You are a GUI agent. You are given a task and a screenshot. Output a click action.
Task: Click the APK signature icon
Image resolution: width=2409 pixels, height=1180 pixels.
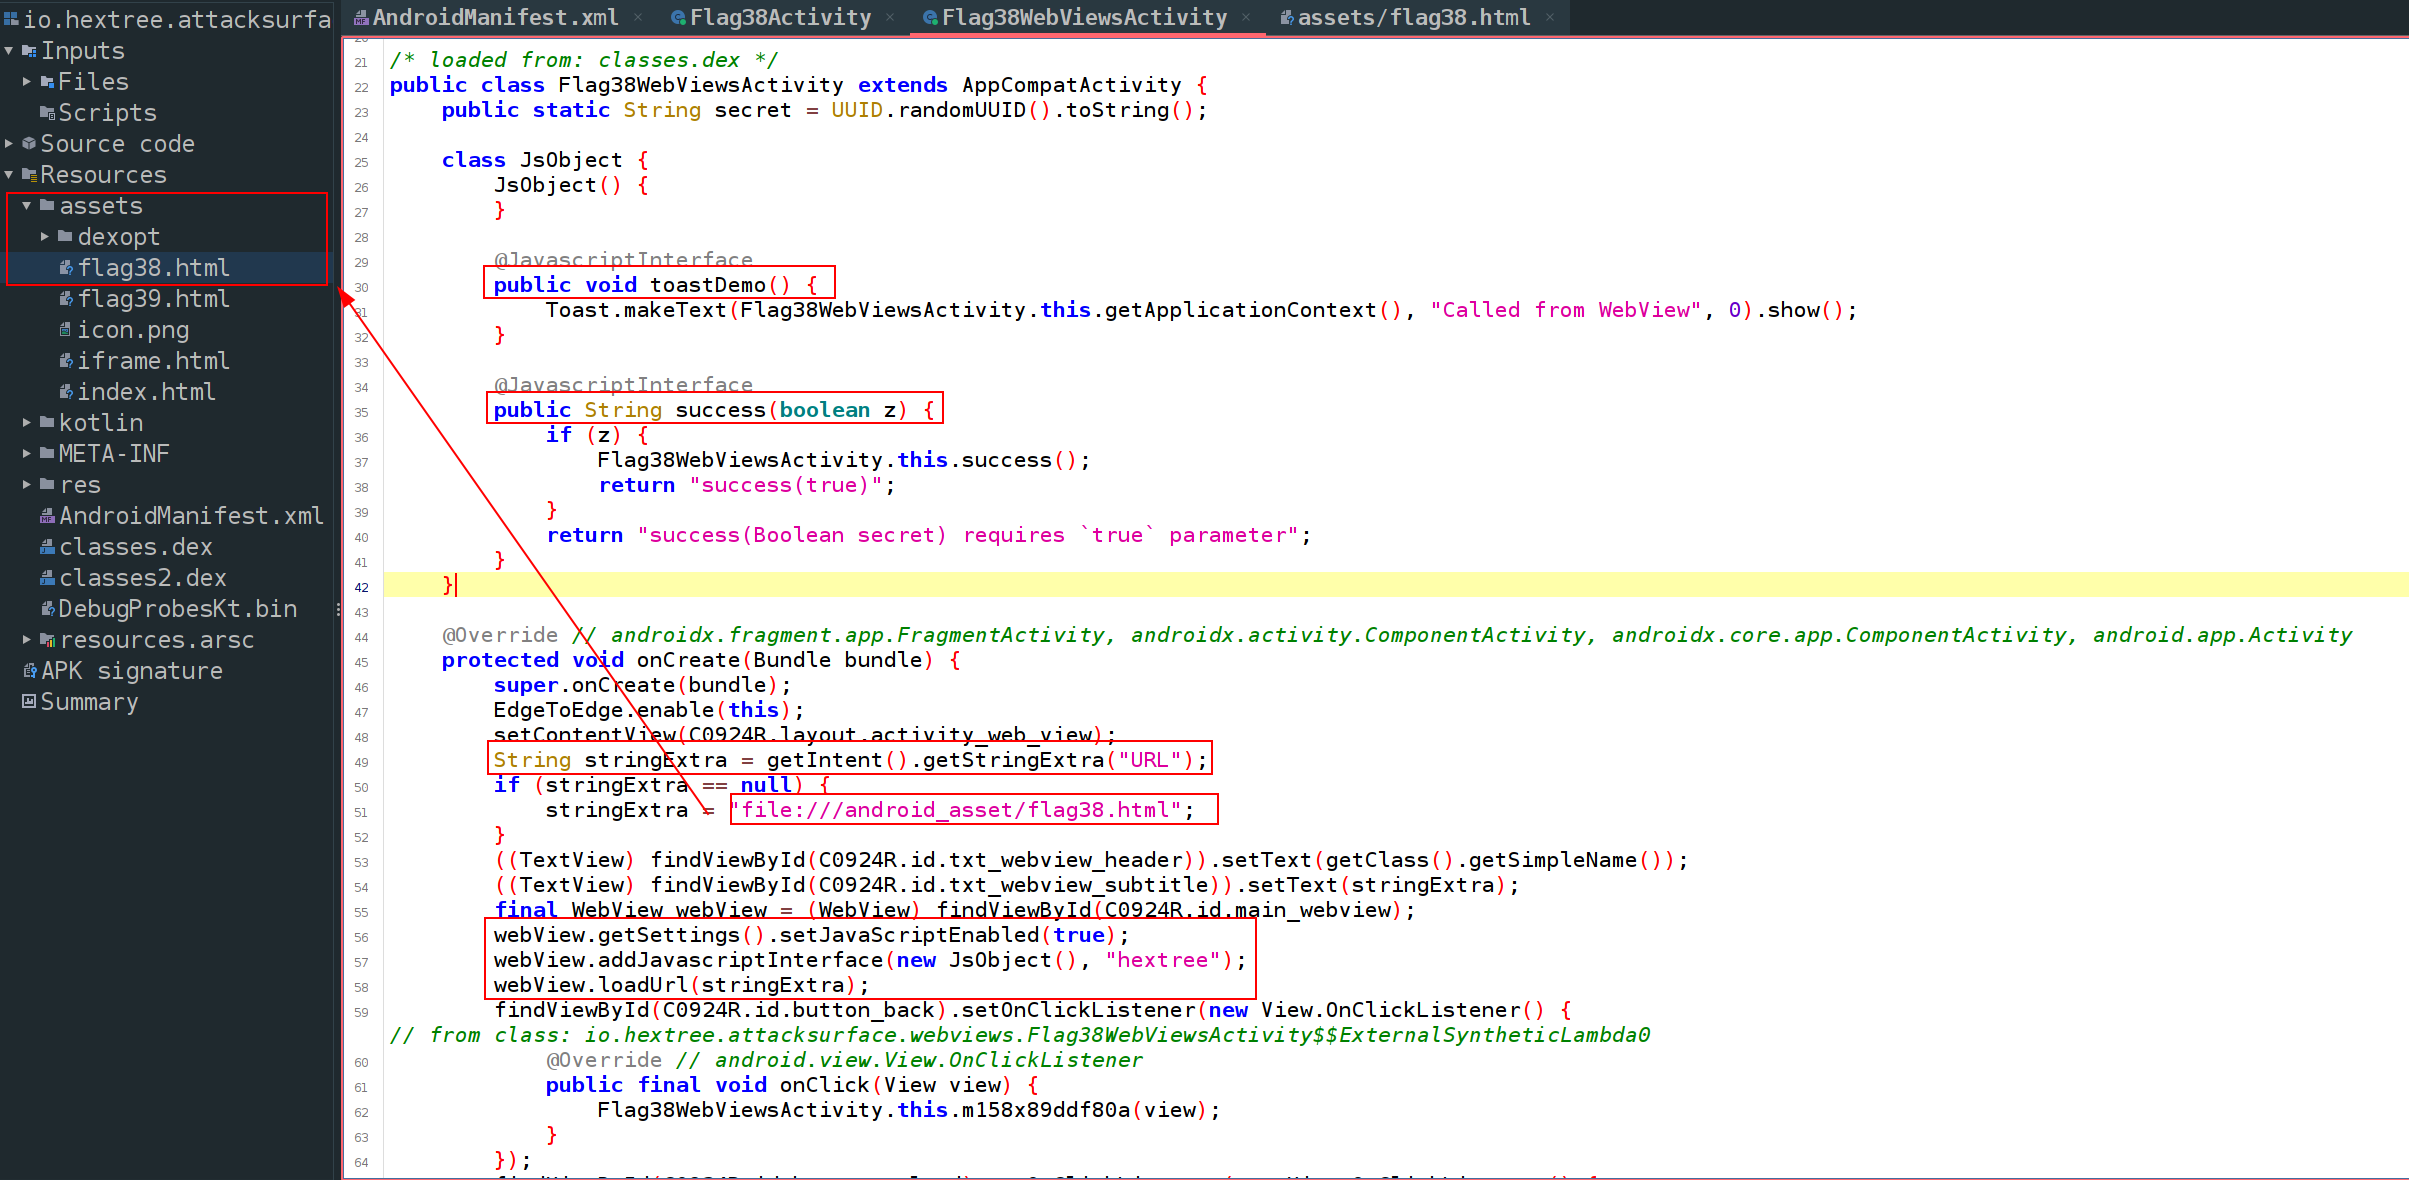(29, 671)
